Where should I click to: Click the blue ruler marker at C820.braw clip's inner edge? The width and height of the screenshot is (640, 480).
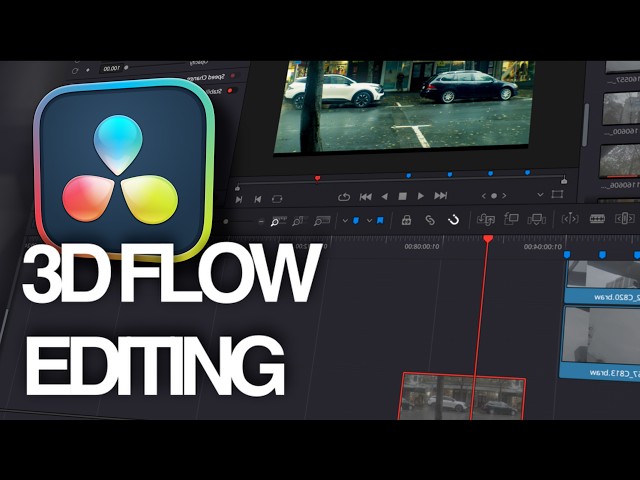(567, 255)
